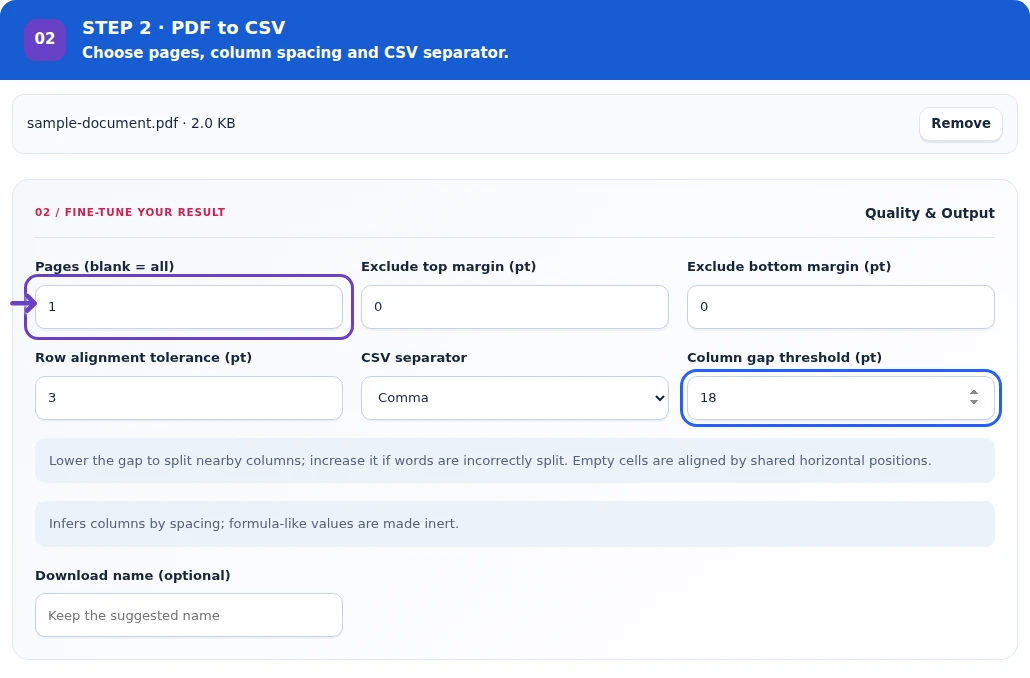Decrease the column gap threshold using down stepper
Image resolution: width=1030 pixels, height=678 pixels.
(x=974, y=402)
